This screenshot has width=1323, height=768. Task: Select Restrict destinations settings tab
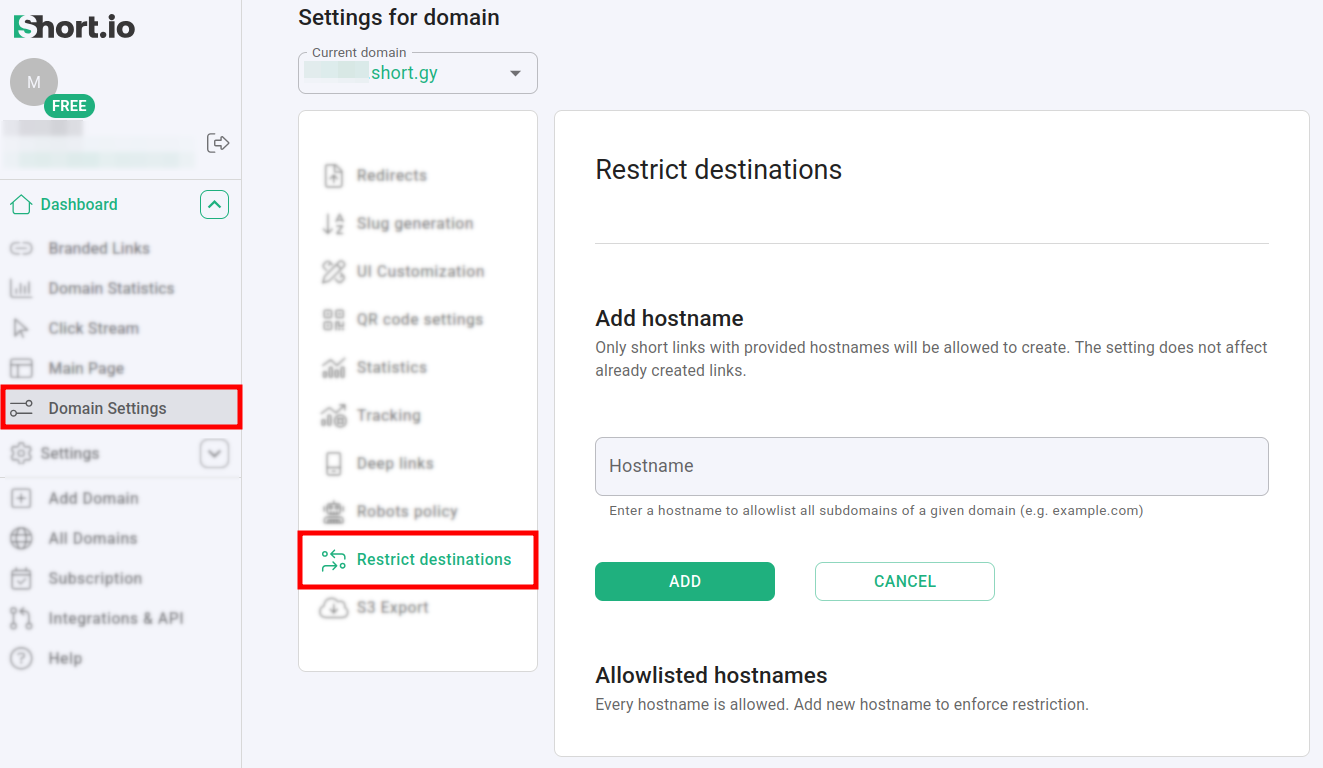point(433,560)
